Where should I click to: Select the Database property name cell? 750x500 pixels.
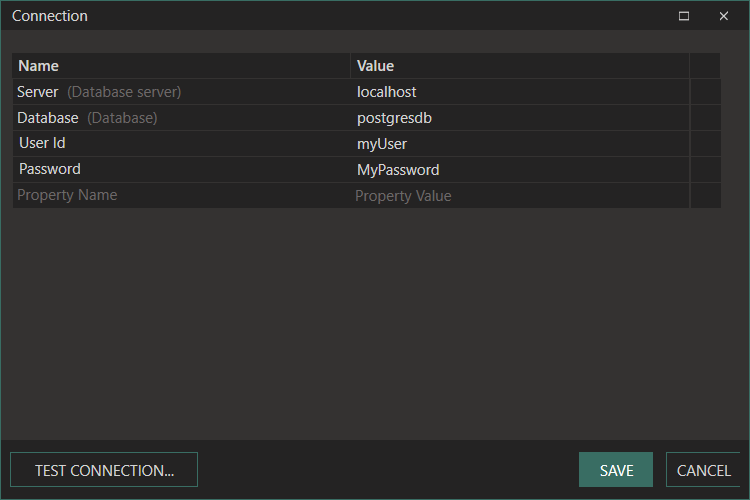pyautogui.click(x=181, y=118)
